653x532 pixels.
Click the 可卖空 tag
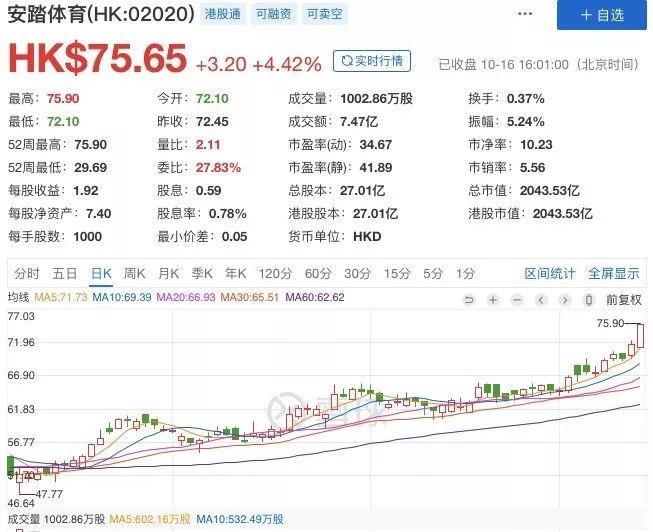click(325, 14)
